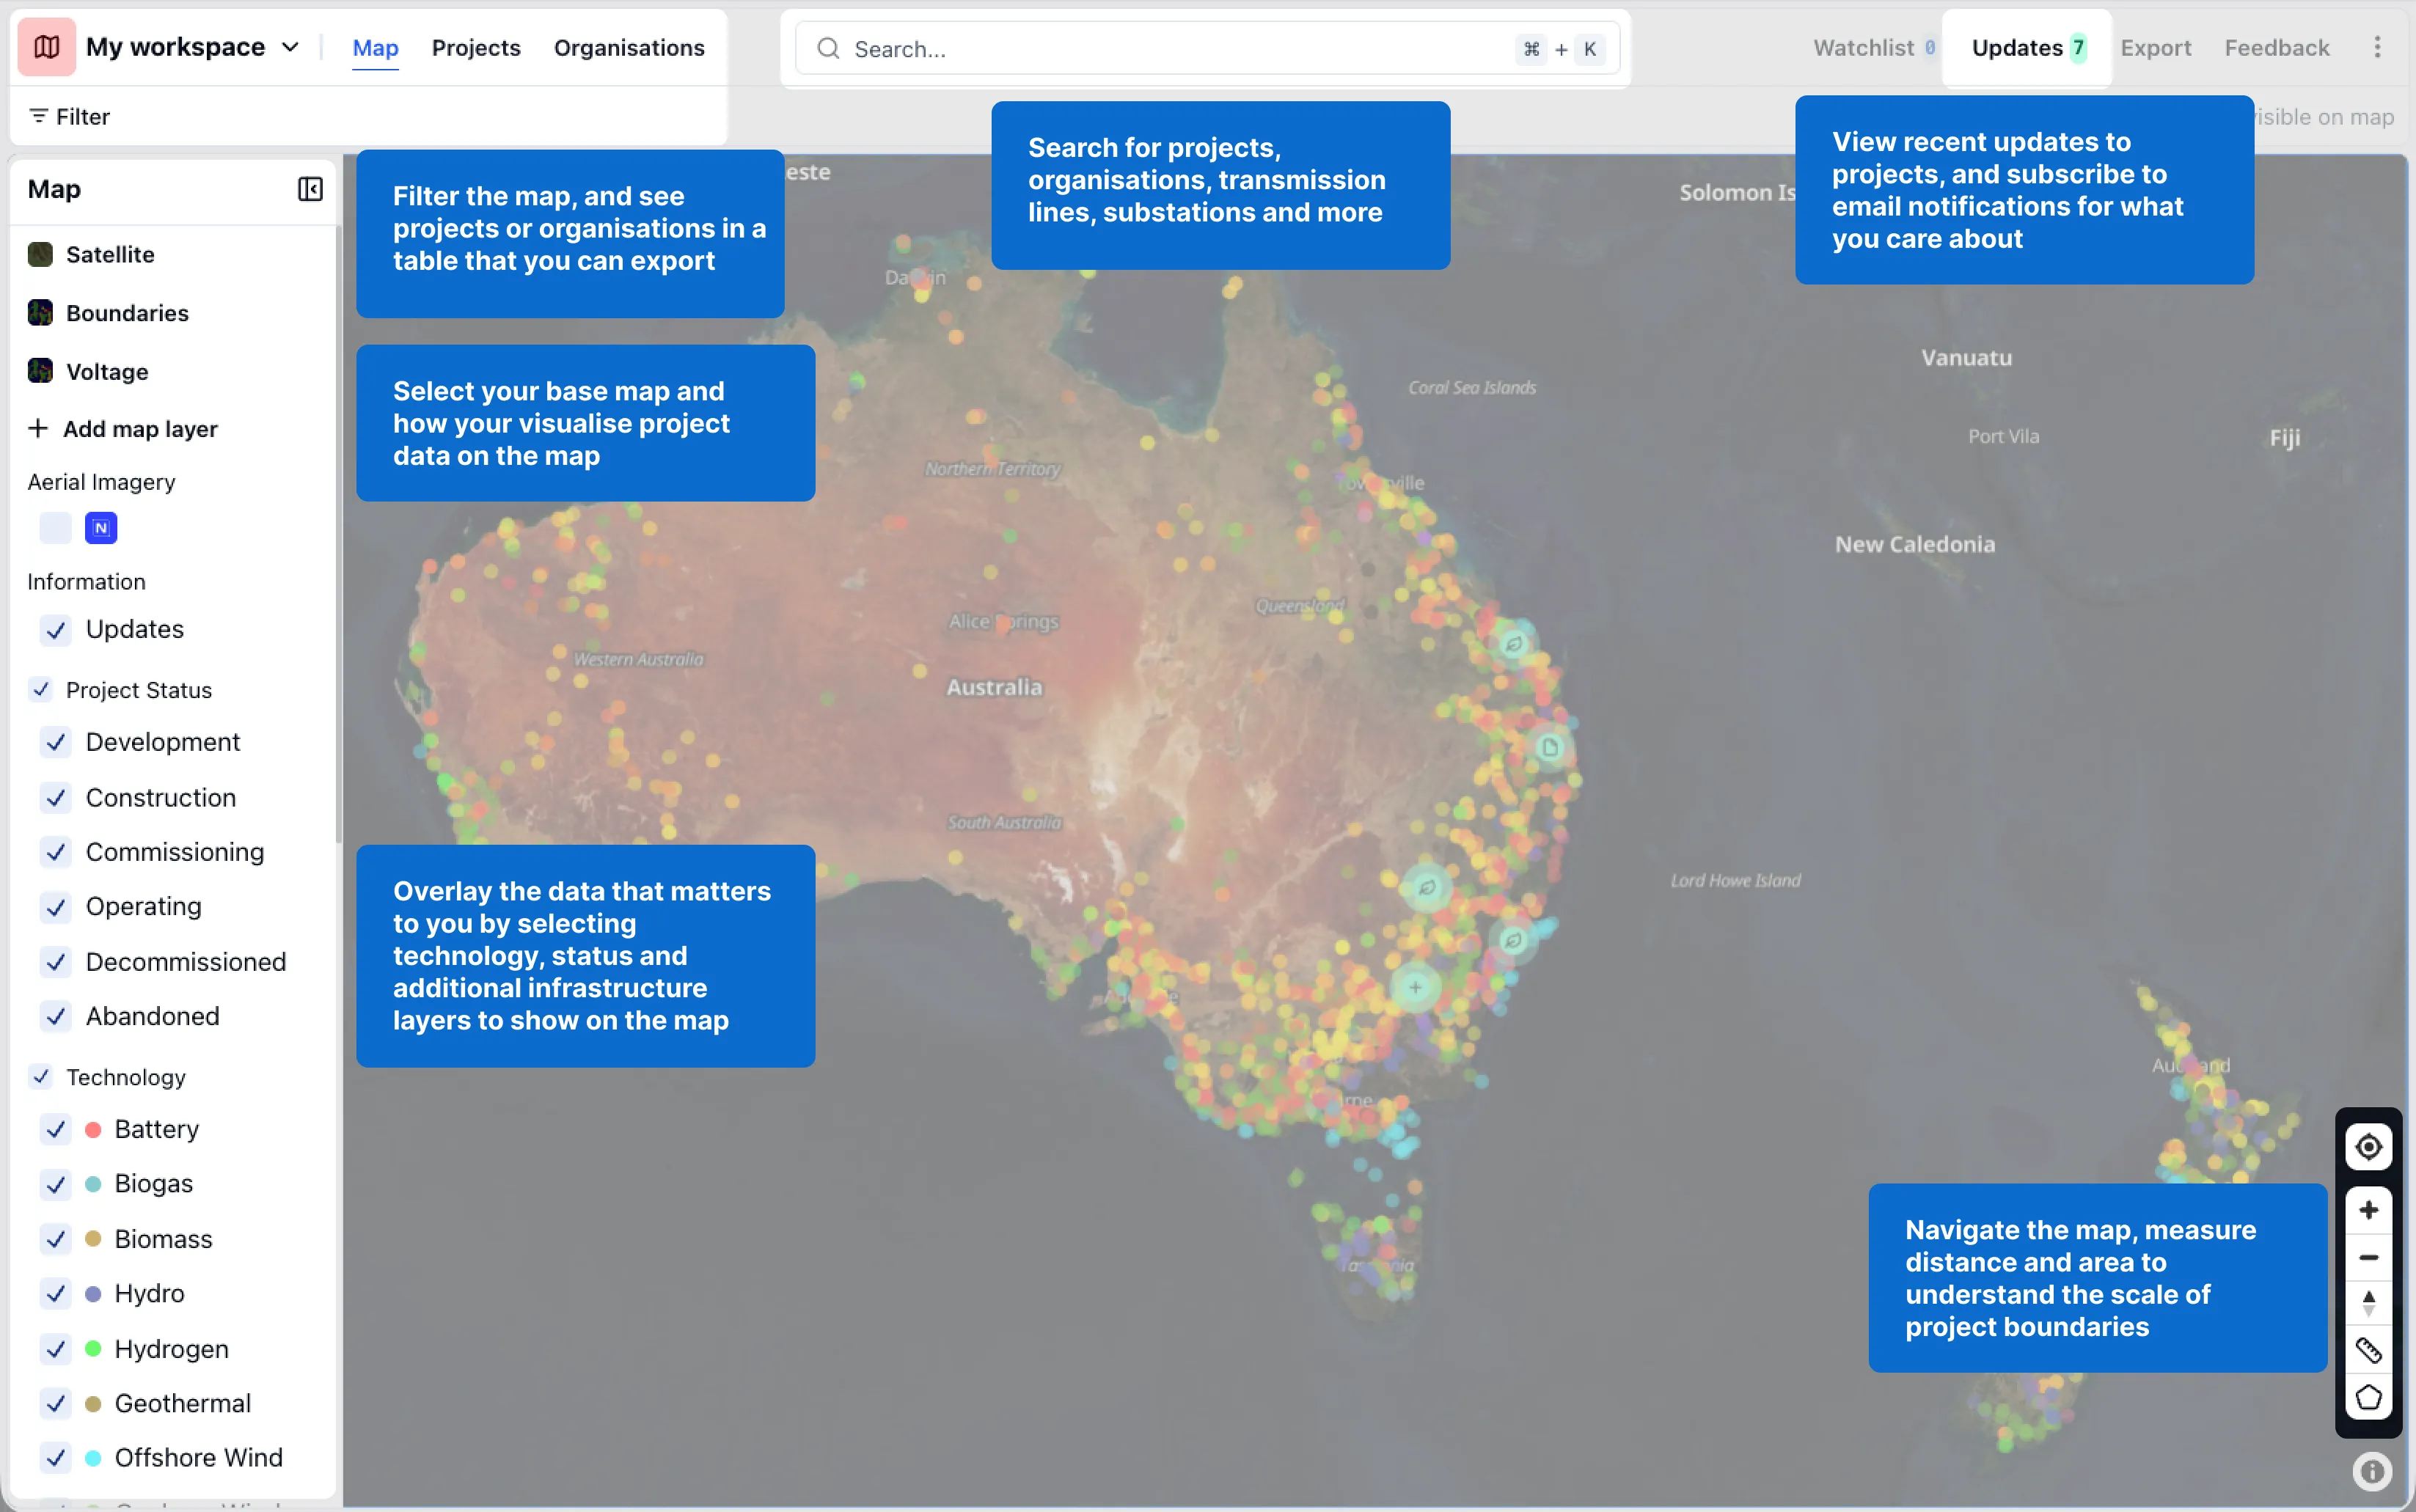Open the Feedback link
2416x1512 pixels.
click(x=2276, y=48)
